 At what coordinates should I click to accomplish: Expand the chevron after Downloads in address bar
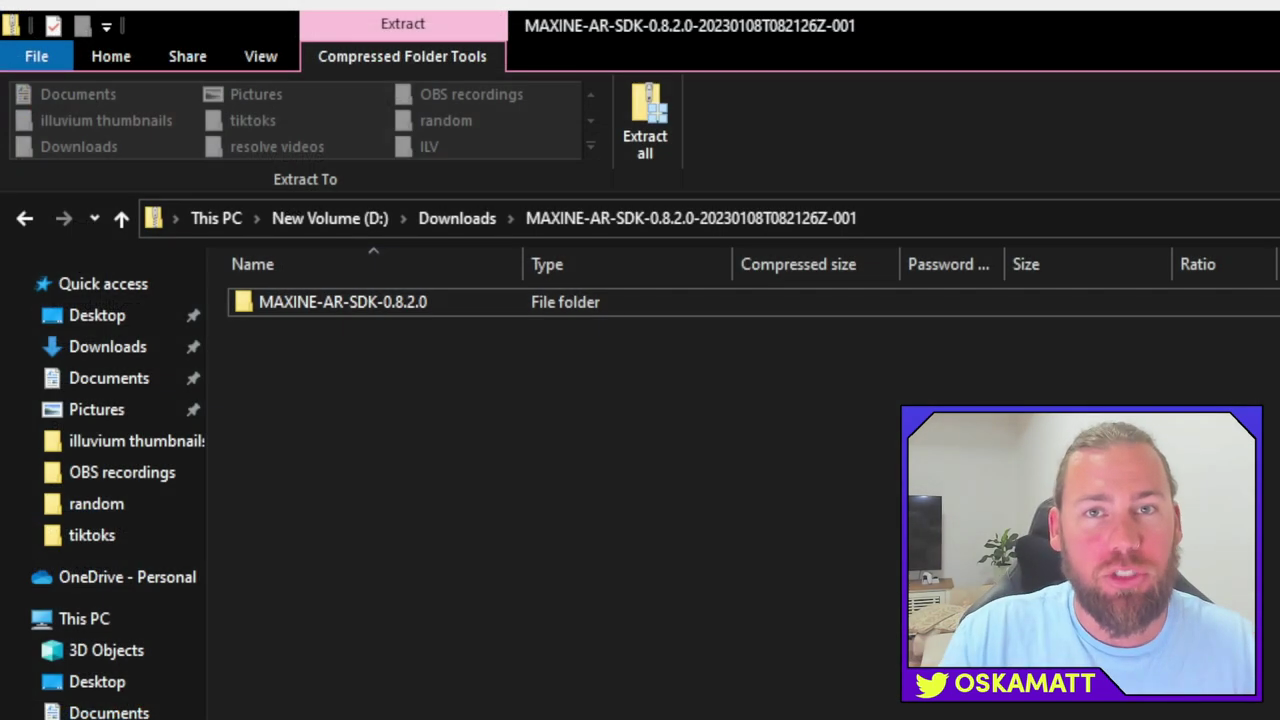point(511,218)
